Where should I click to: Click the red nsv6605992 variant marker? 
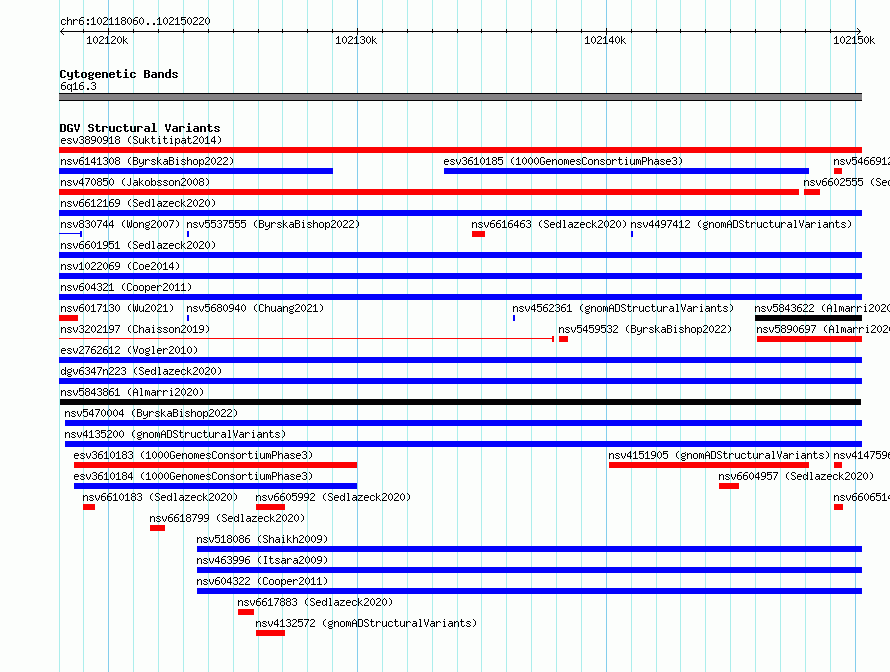270,507
